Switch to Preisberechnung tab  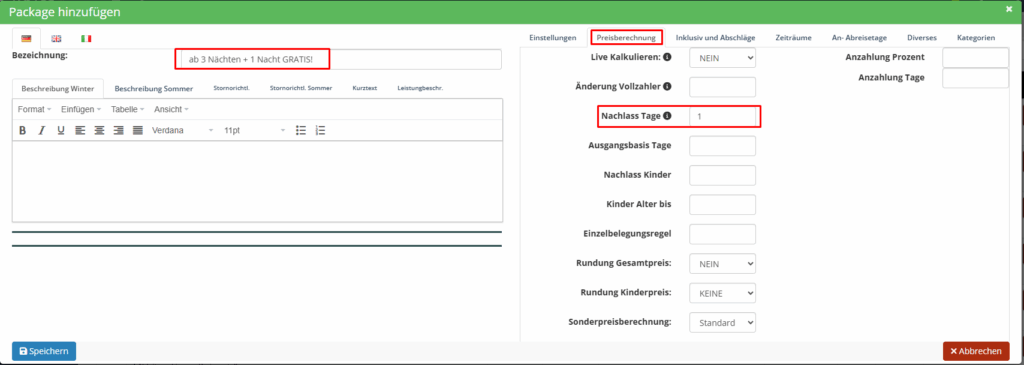[x=626, y=38]
